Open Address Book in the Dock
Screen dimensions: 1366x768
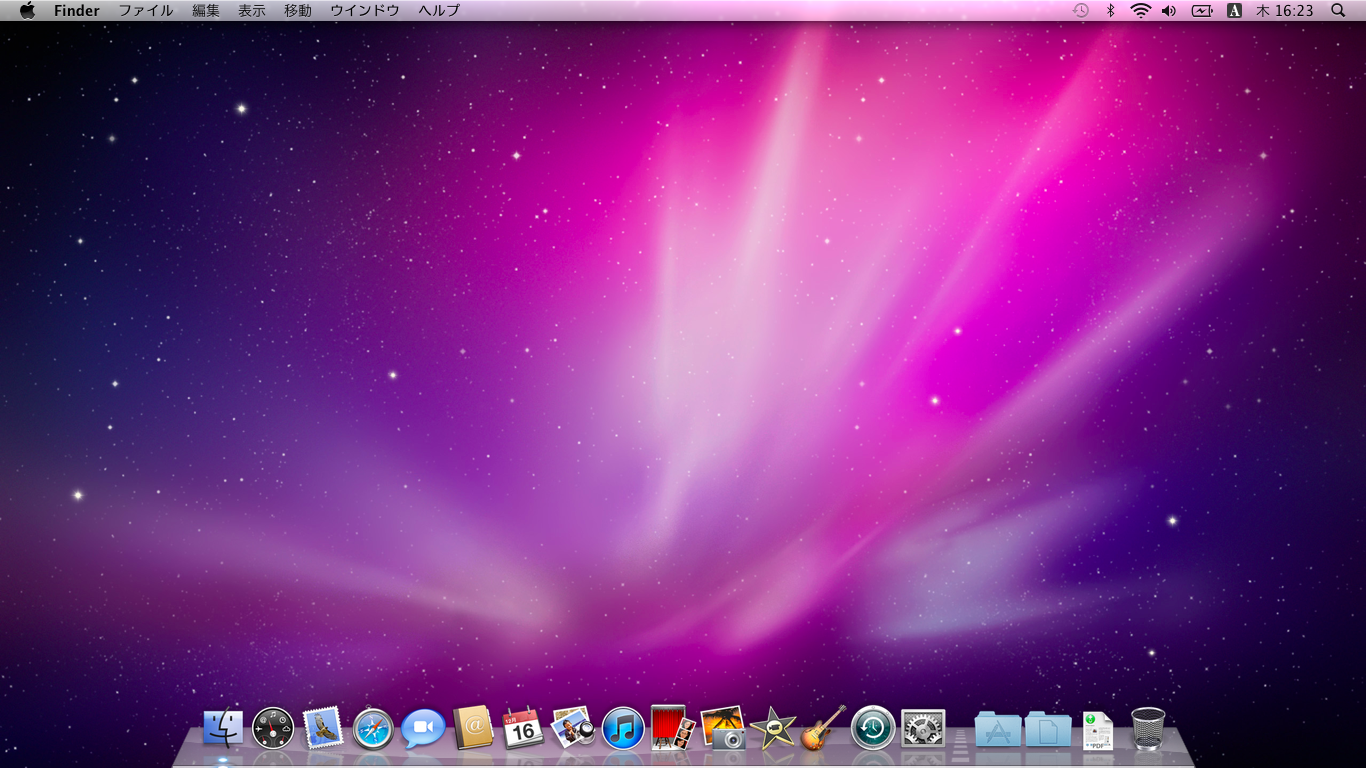(473, 728)
